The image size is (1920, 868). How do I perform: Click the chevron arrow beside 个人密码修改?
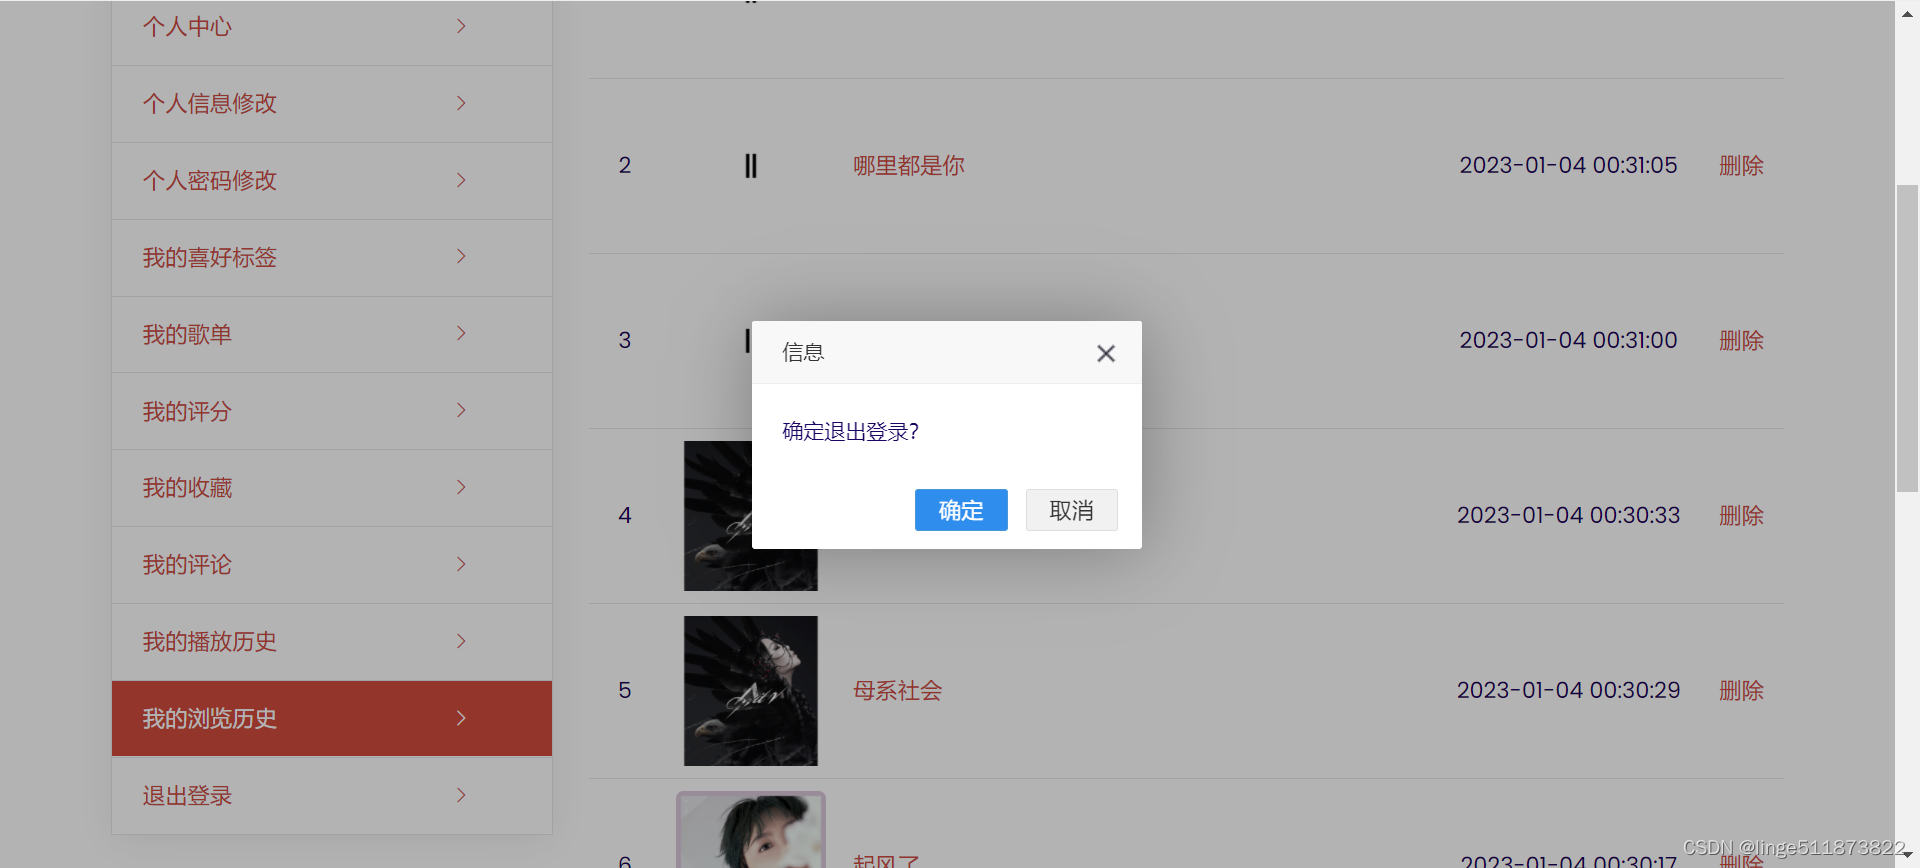click(461, 180)
